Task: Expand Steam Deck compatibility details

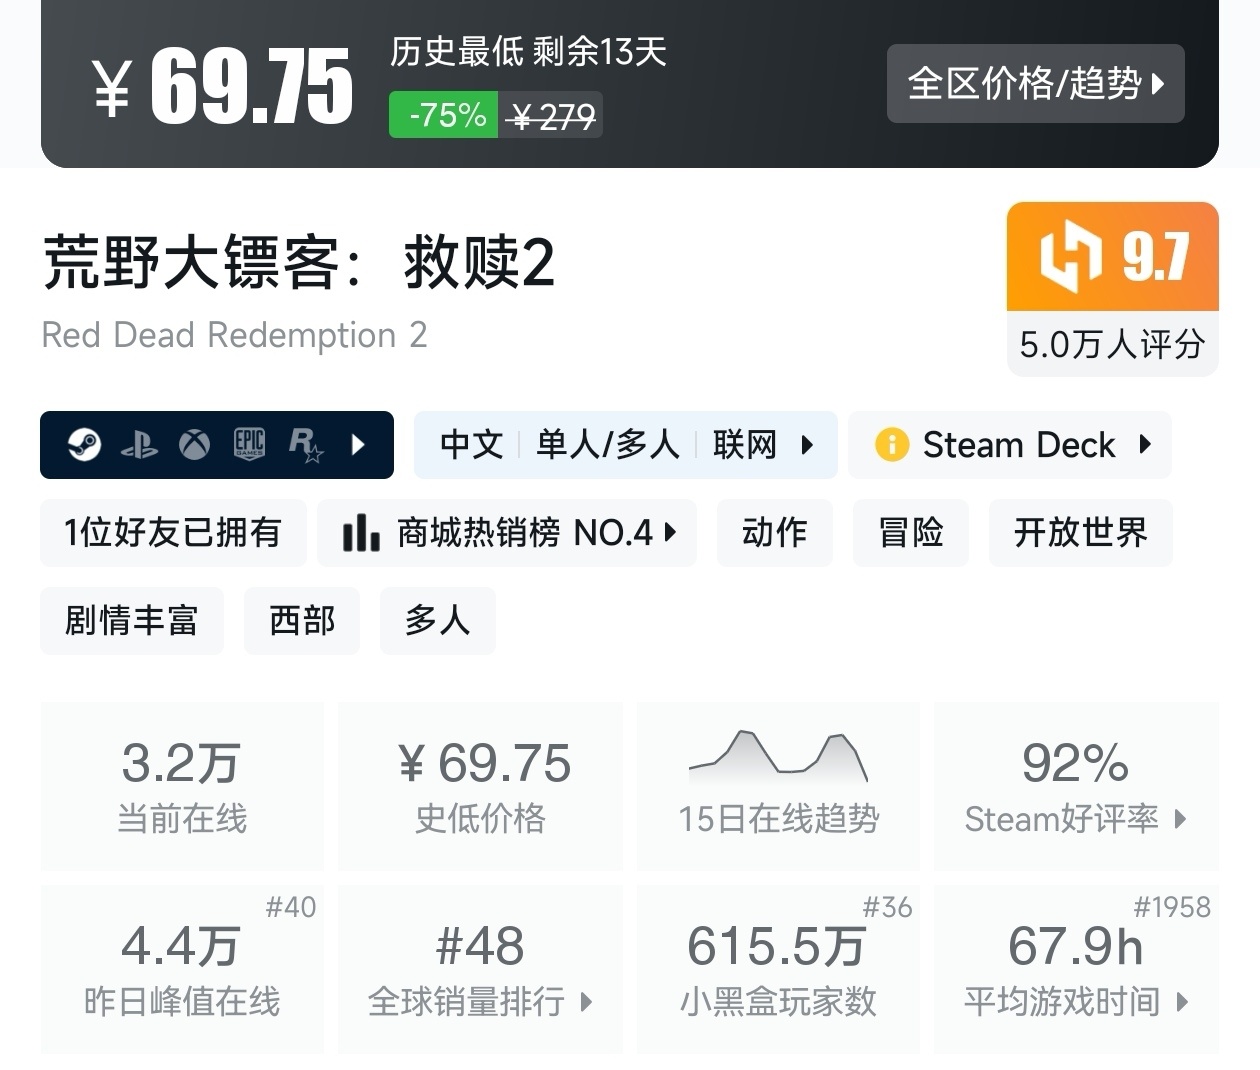Action: tap(1146, 444)
